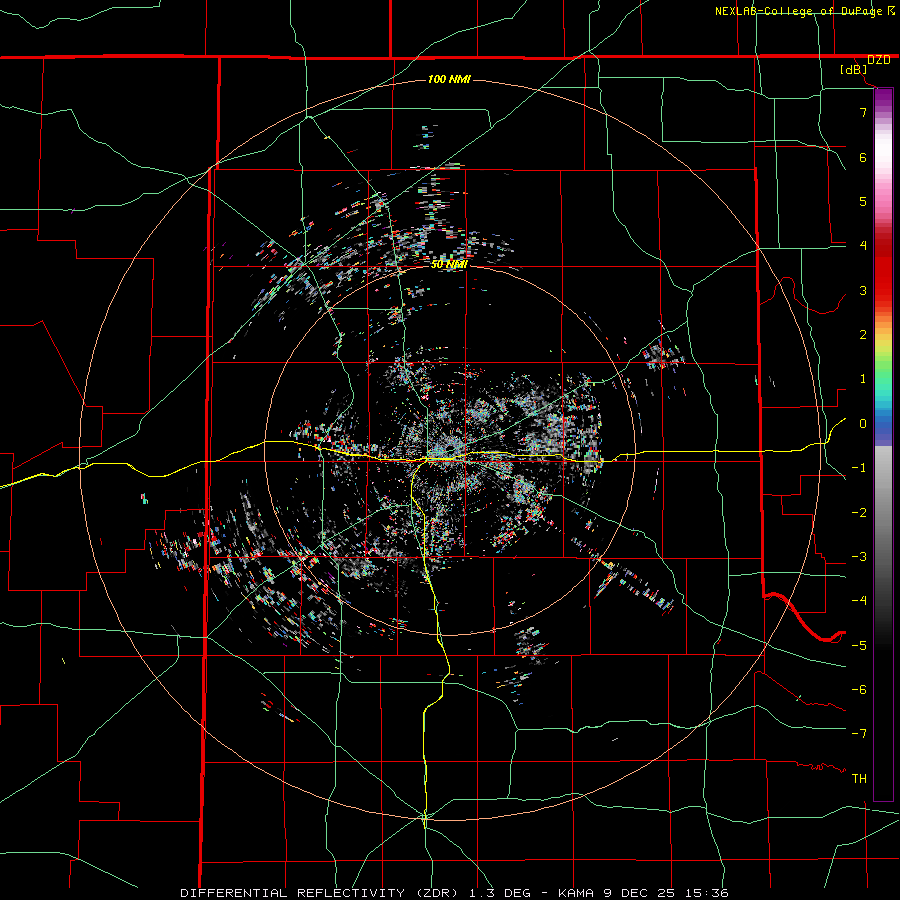Click the 6 value on the color scale
The width and height of the screenshot is (900, 900).
pyautogui.click(x=863, y=157)
